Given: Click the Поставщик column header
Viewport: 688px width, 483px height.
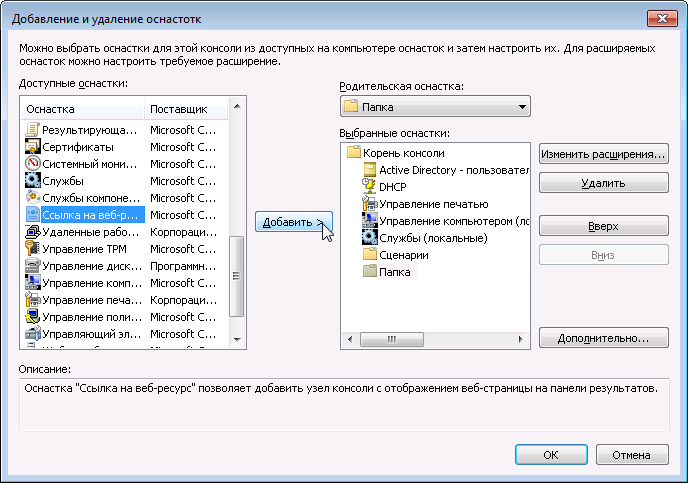Looking at the screenshot, I should click(186, 109).
